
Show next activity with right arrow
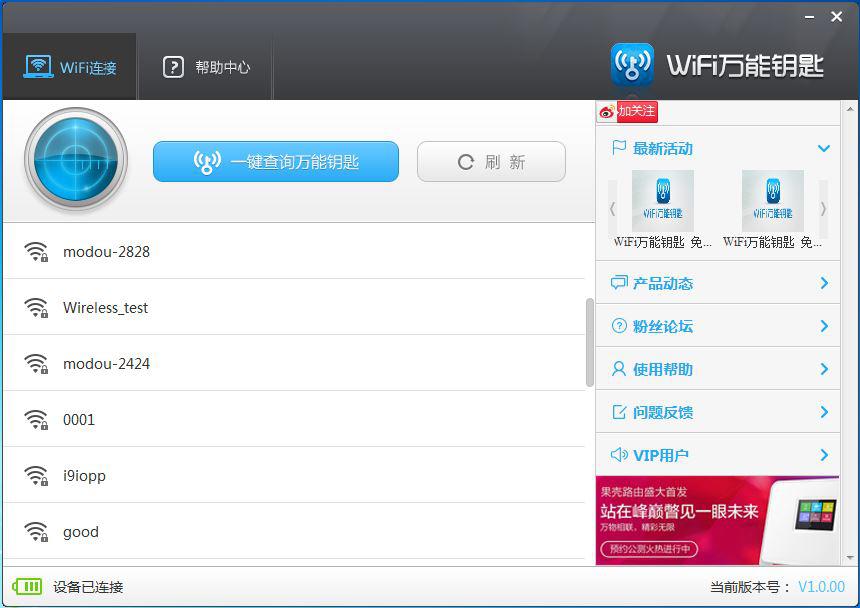(x=823, y=208)
